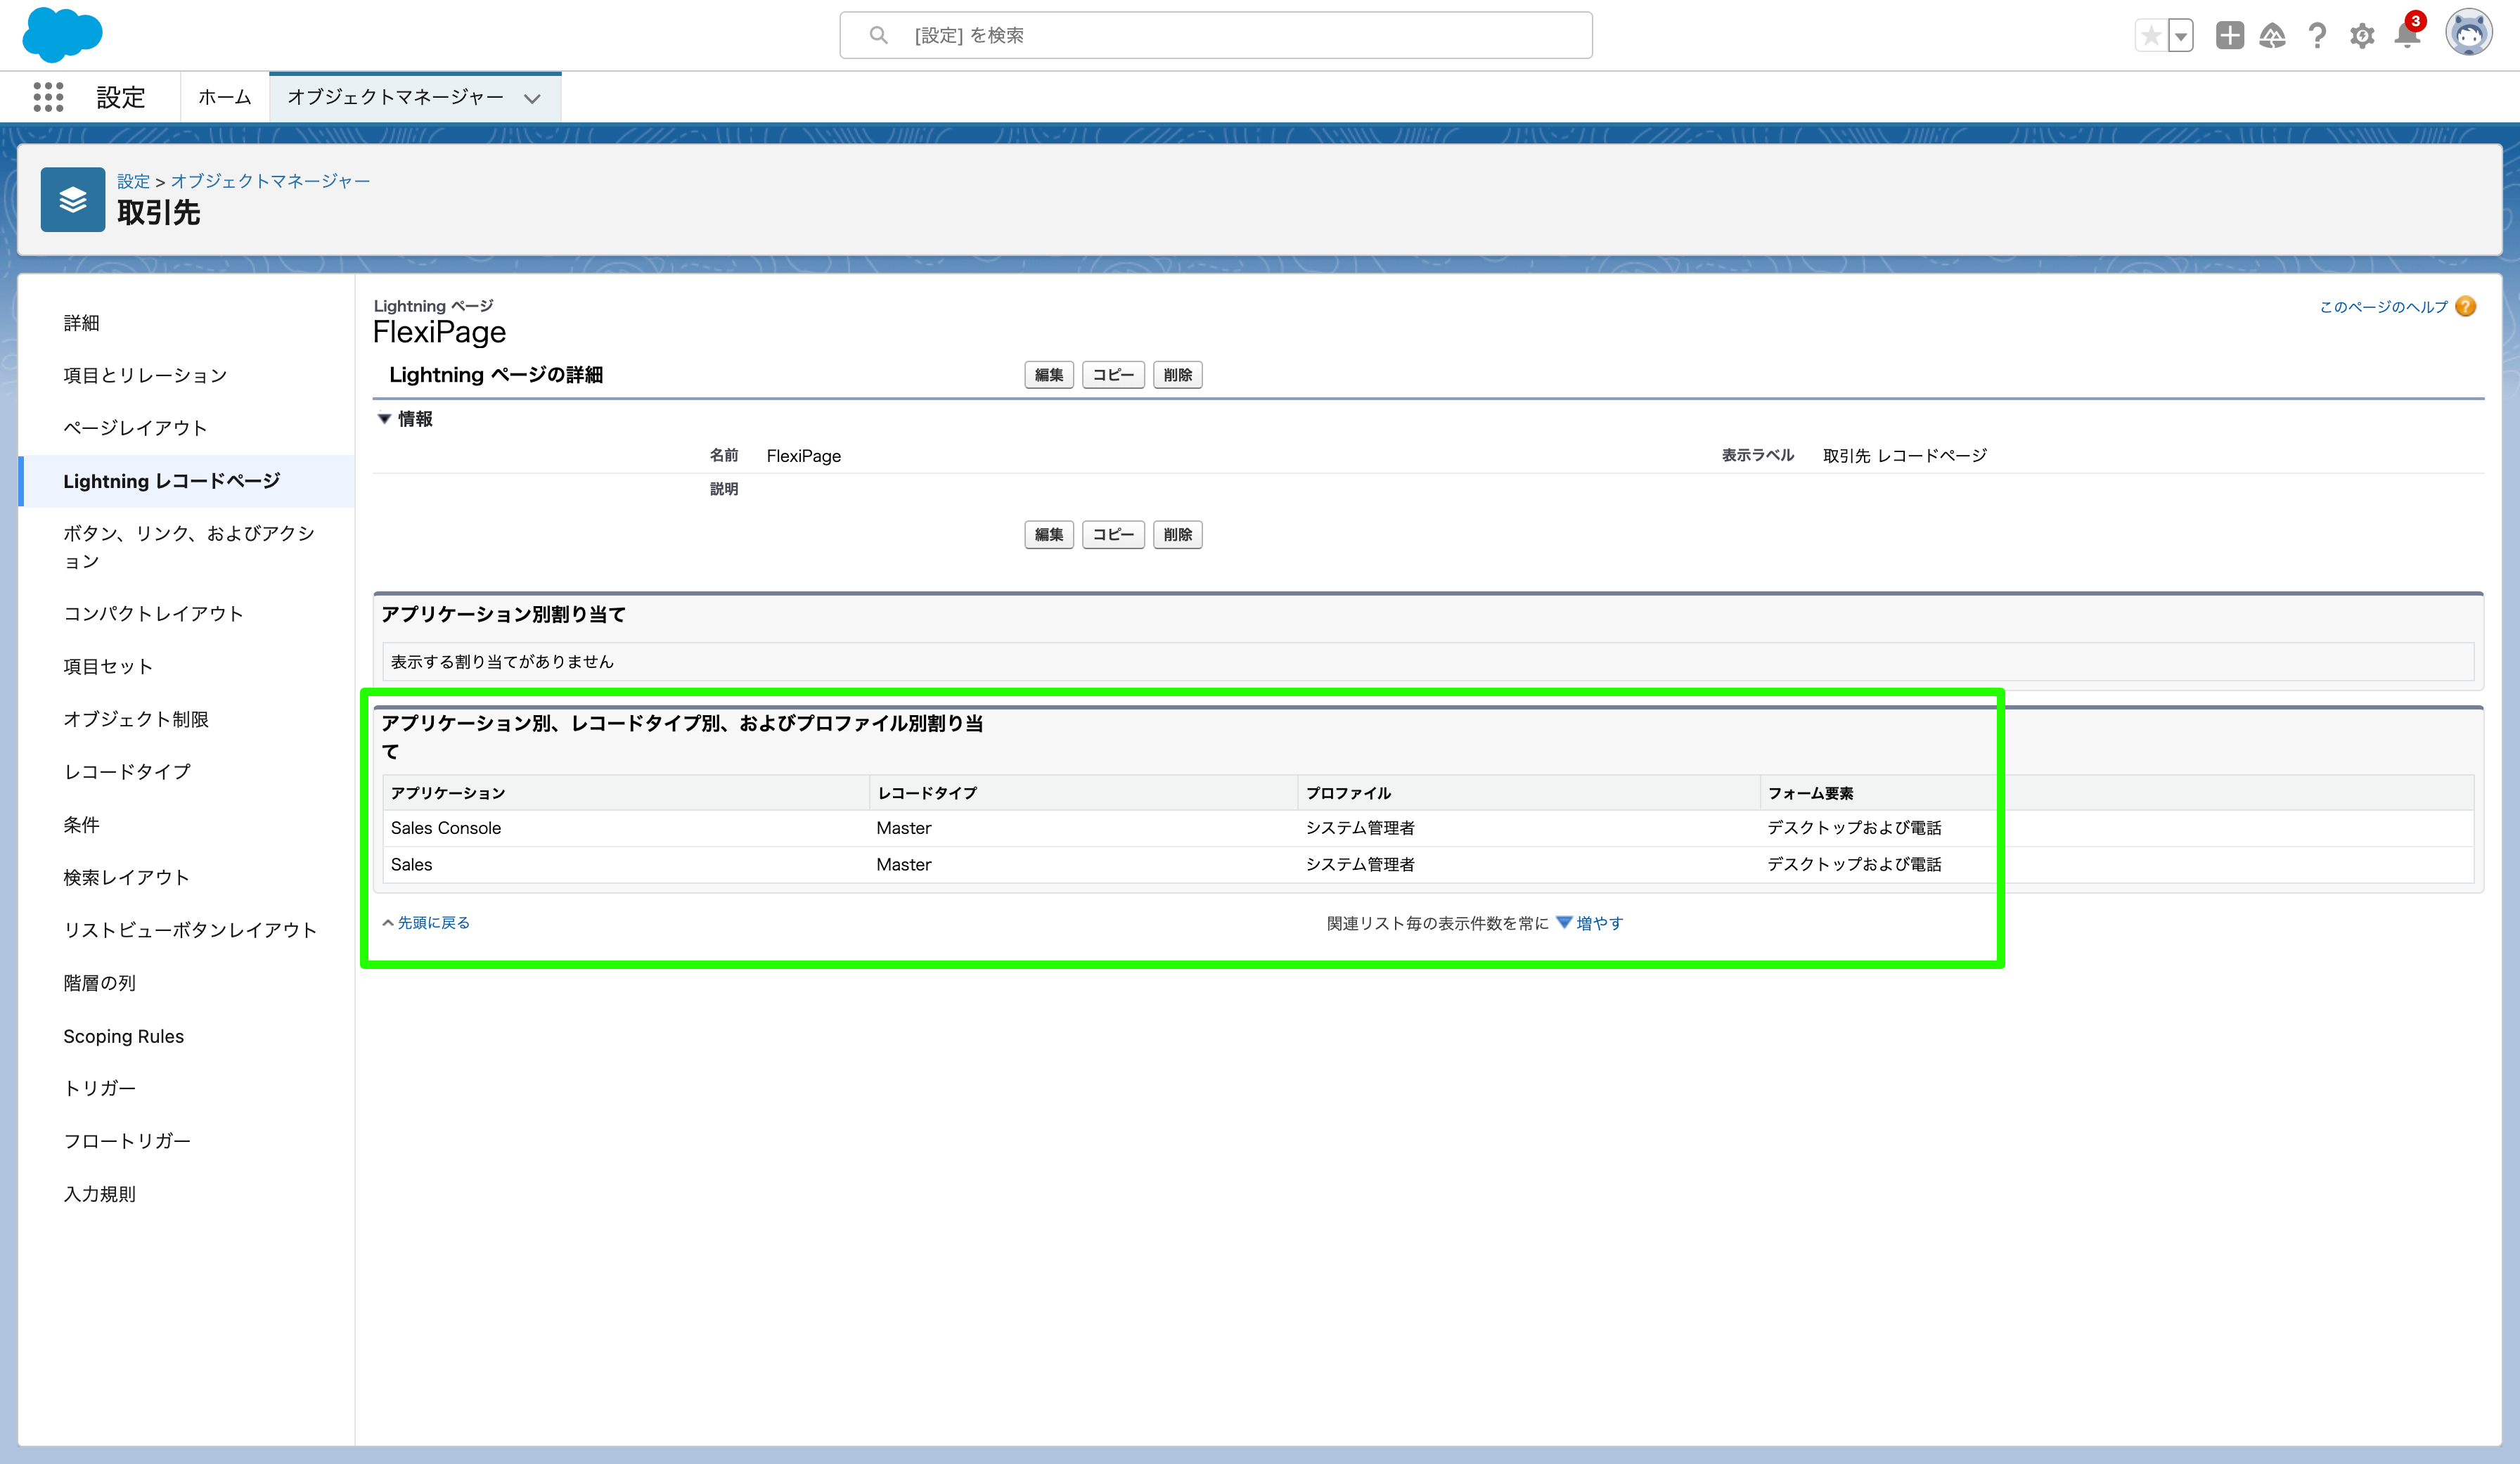Click the [設定] を検索 search field

point(1215,35)
